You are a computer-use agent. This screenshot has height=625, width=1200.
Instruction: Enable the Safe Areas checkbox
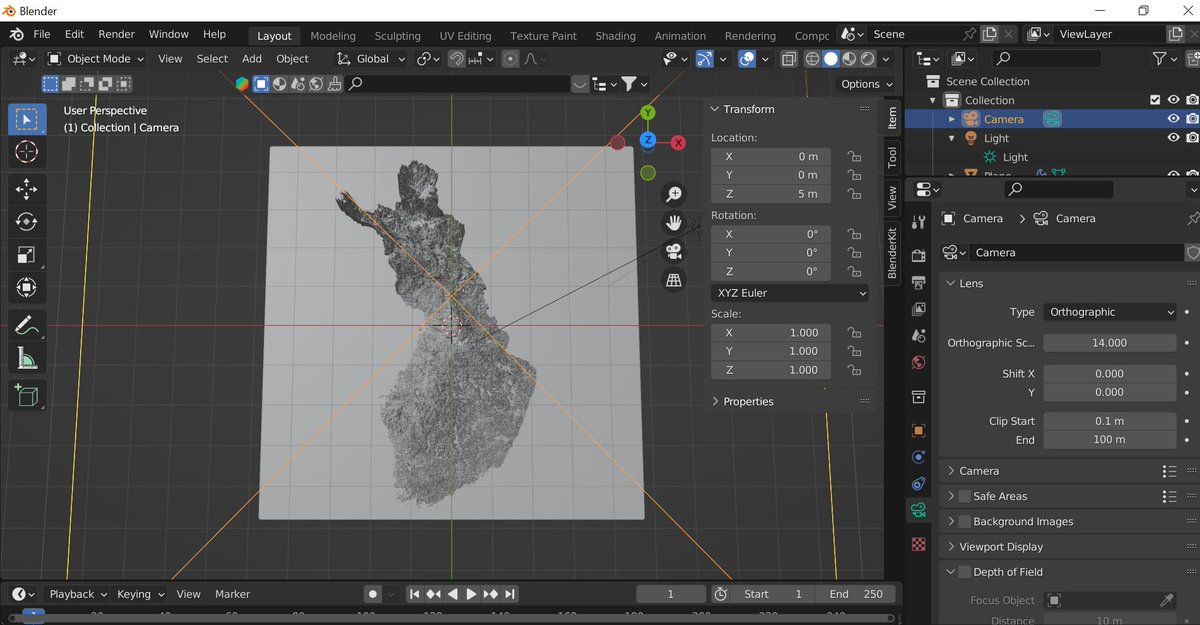coord(964,496)
